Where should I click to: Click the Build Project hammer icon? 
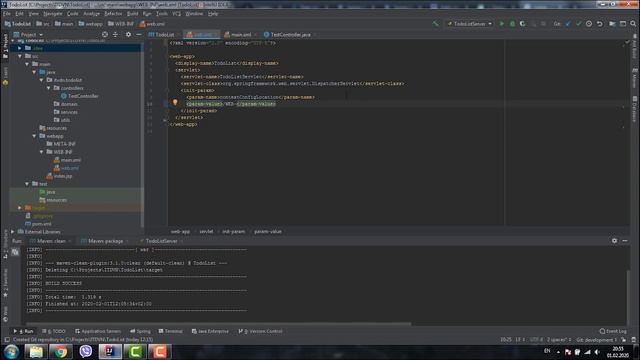435,24
